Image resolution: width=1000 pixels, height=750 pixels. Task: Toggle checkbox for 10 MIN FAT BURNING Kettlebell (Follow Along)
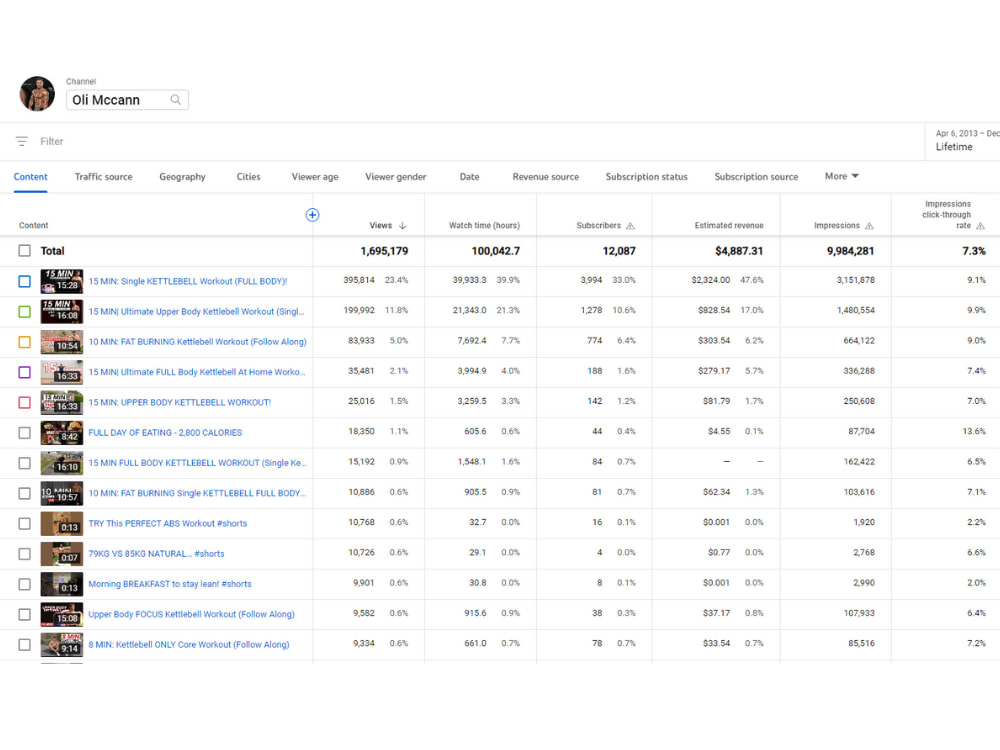(x=24, y=342)
